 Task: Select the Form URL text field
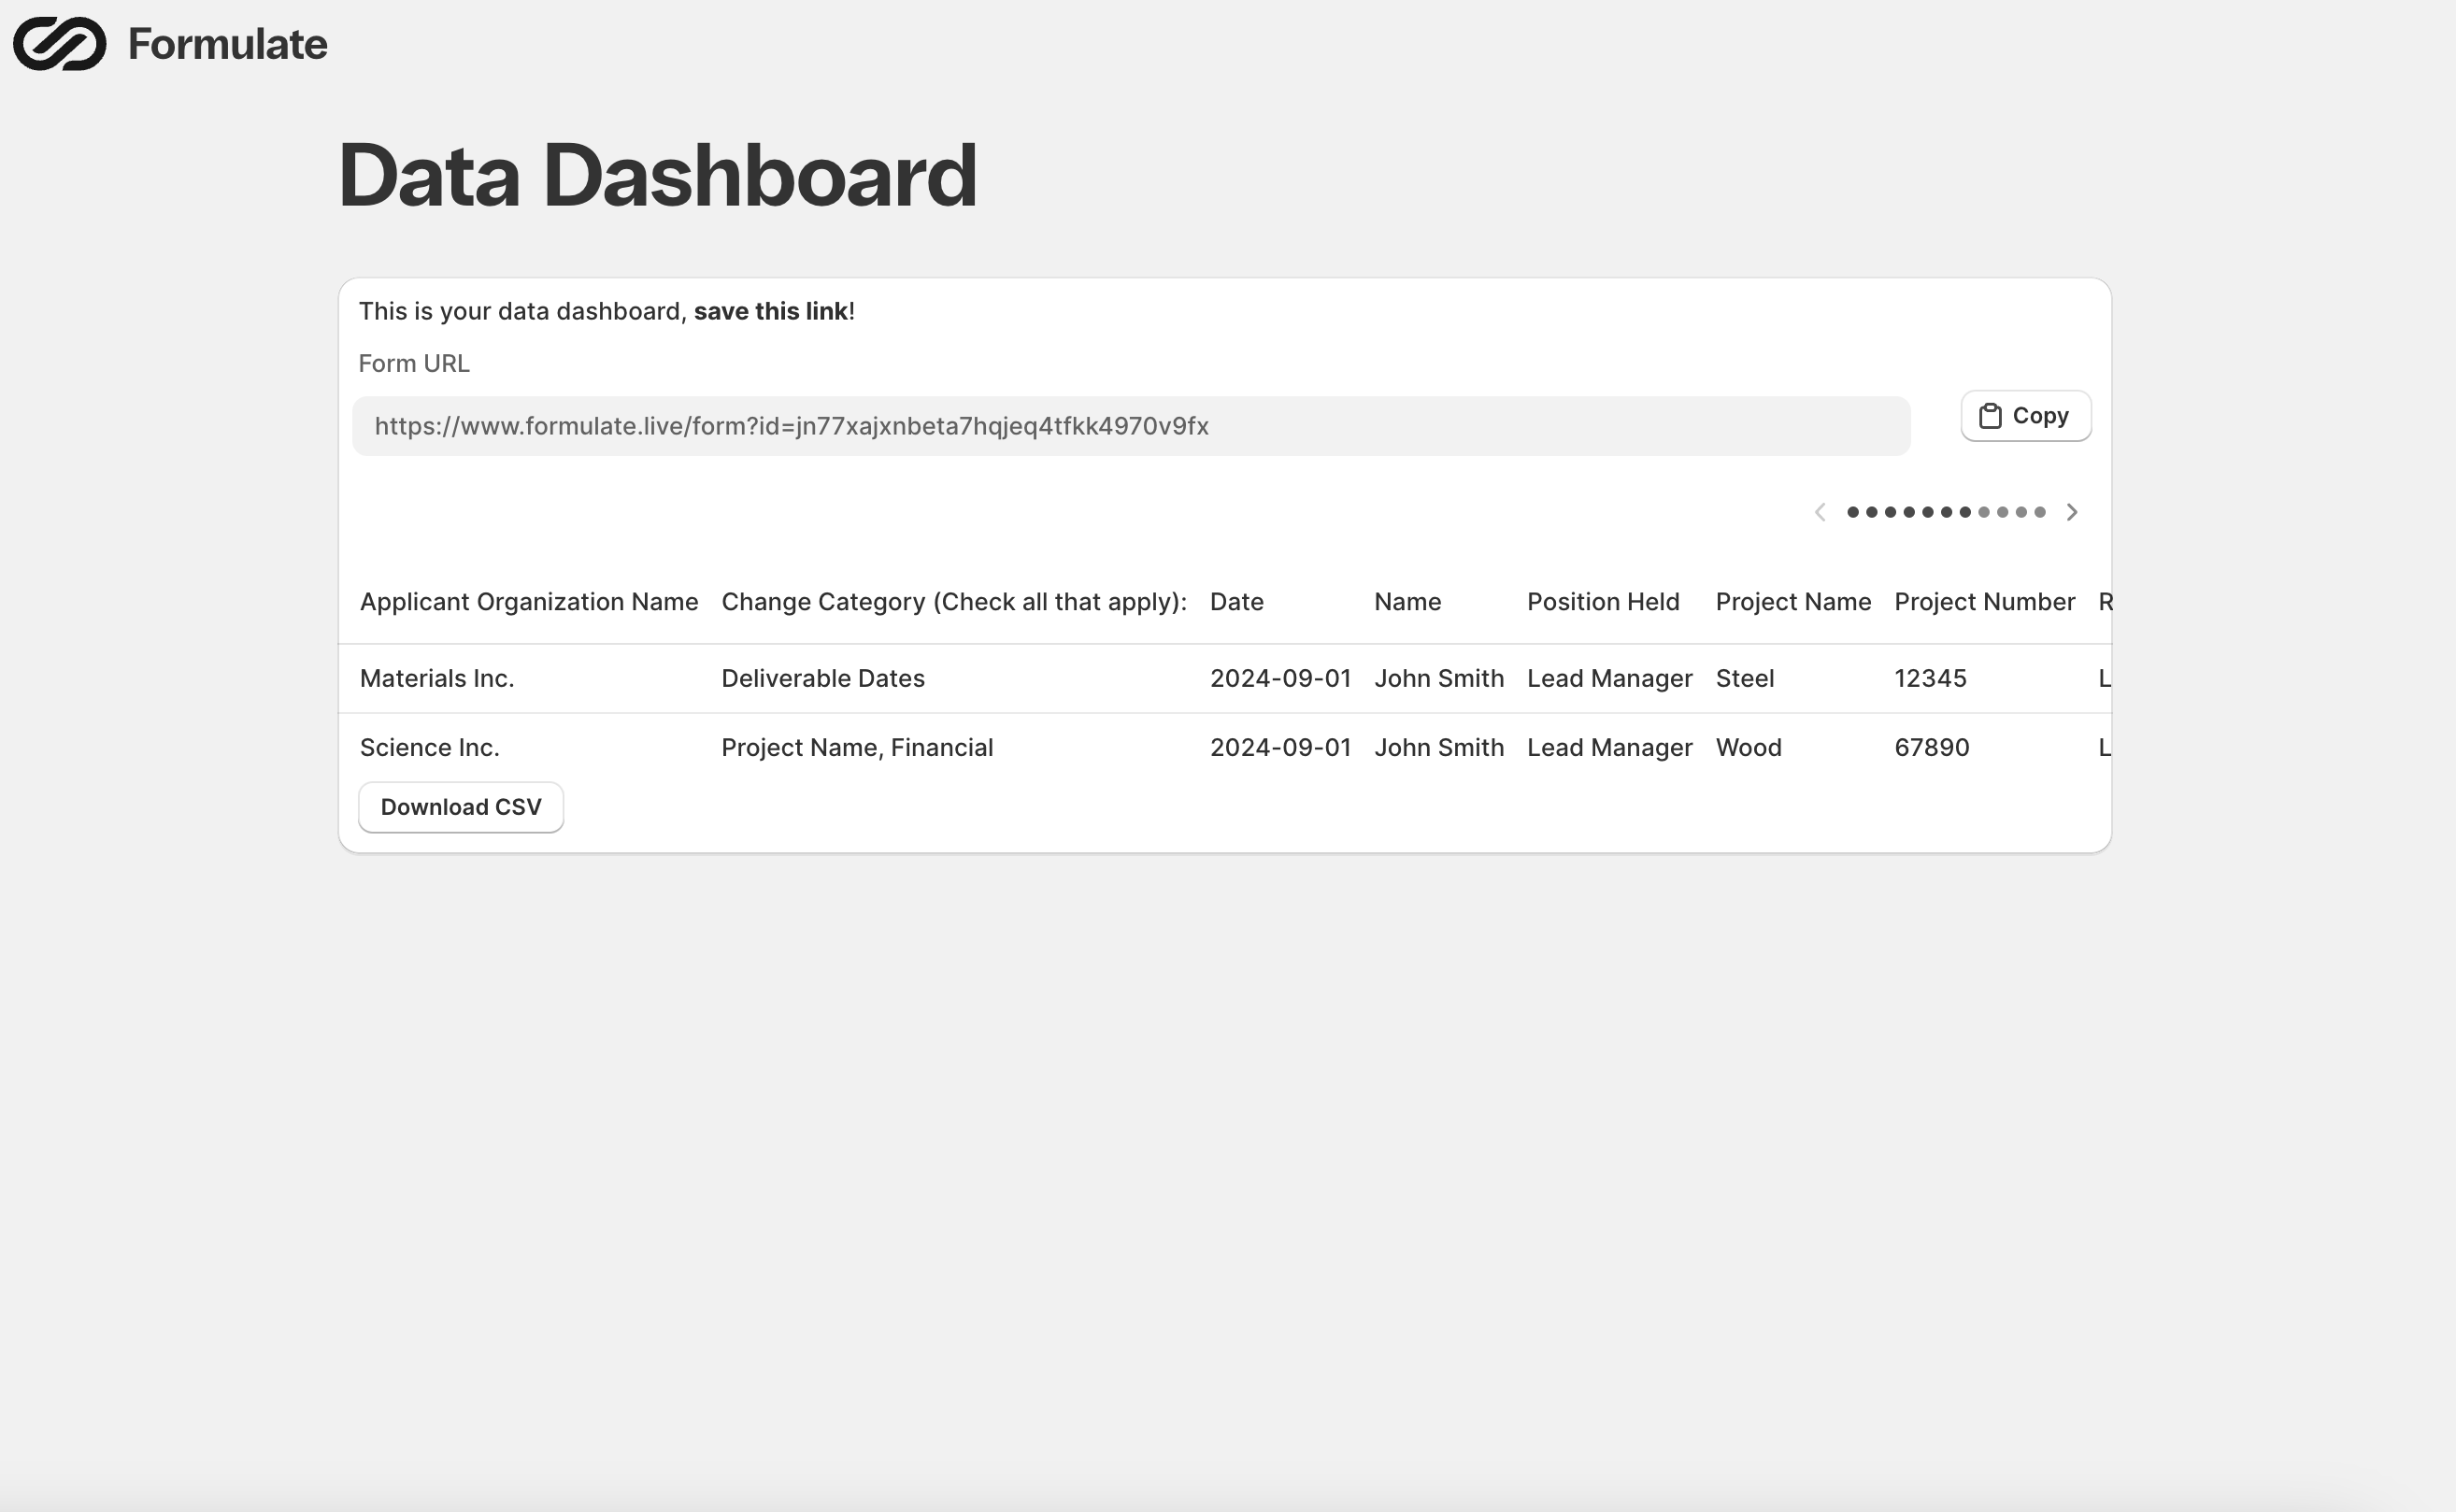(x=1130, y=426)
